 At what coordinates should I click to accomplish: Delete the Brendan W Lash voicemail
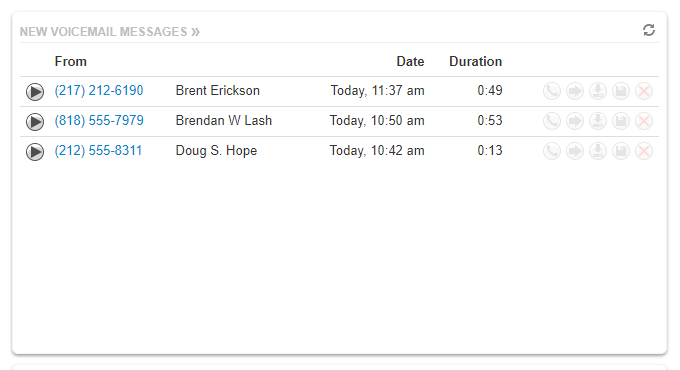(x=644, y=121)
